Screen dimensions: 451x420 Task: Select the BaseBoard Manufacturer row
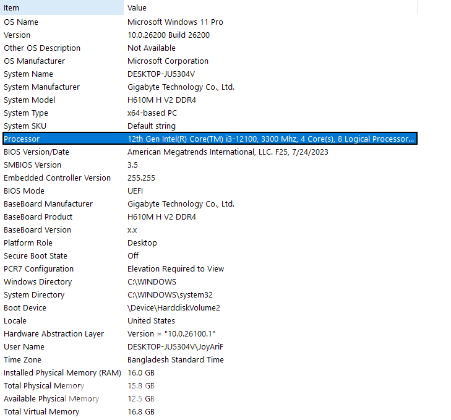[x=209, y=204]
